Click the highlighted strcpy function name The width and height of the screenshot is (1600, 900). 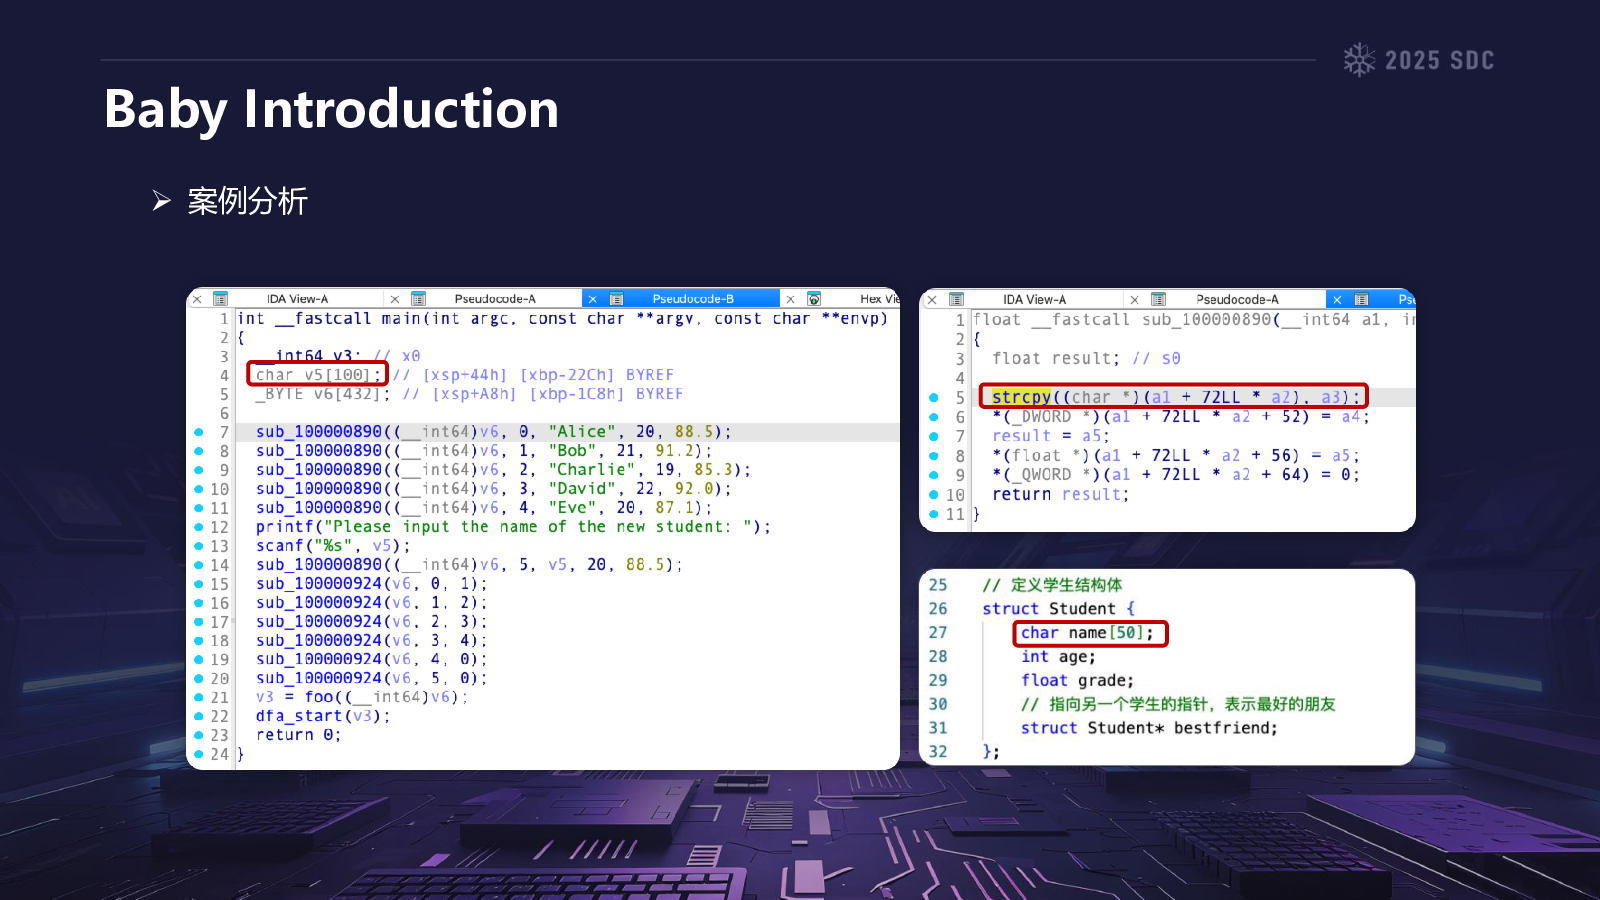[1020, 397]
